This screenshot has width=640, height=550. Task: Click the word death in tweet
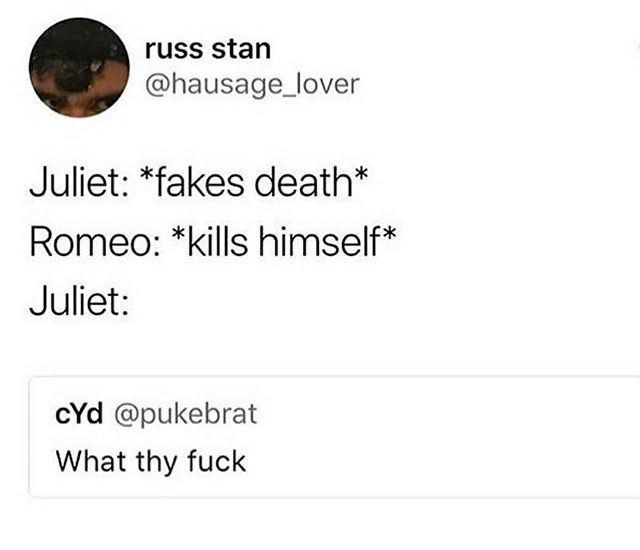click(304, 182)
